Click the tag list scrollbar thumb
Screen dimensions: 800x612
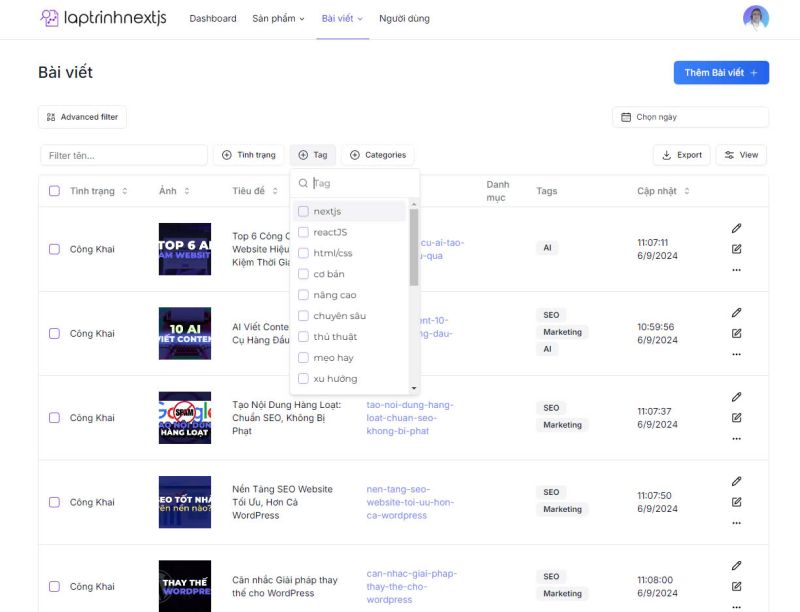click(x=414, y=245)
